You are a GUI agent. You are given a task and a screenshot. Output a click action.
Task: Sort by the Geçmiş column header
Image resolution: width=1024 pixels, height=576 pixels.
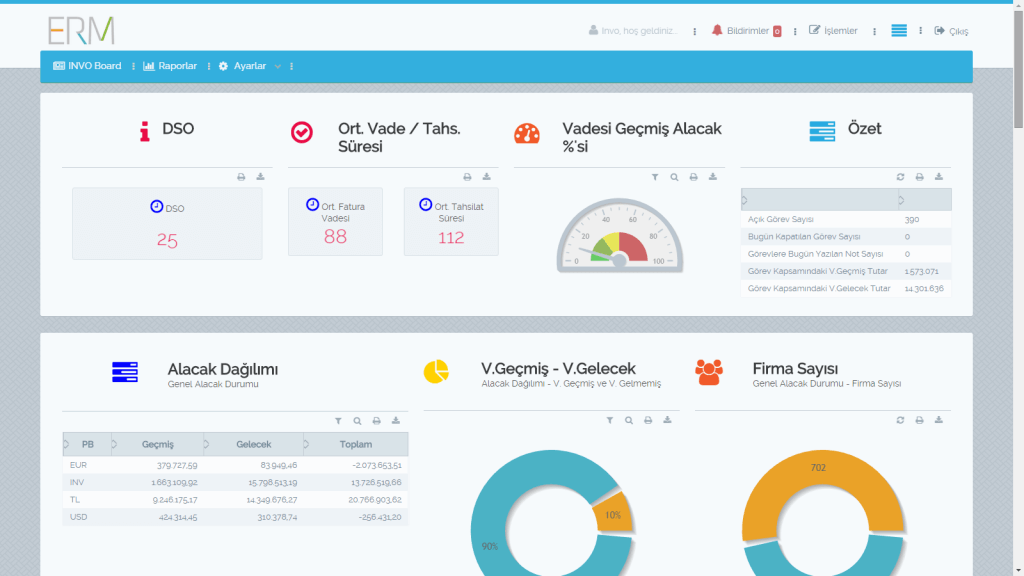click(x=157, y=444)
